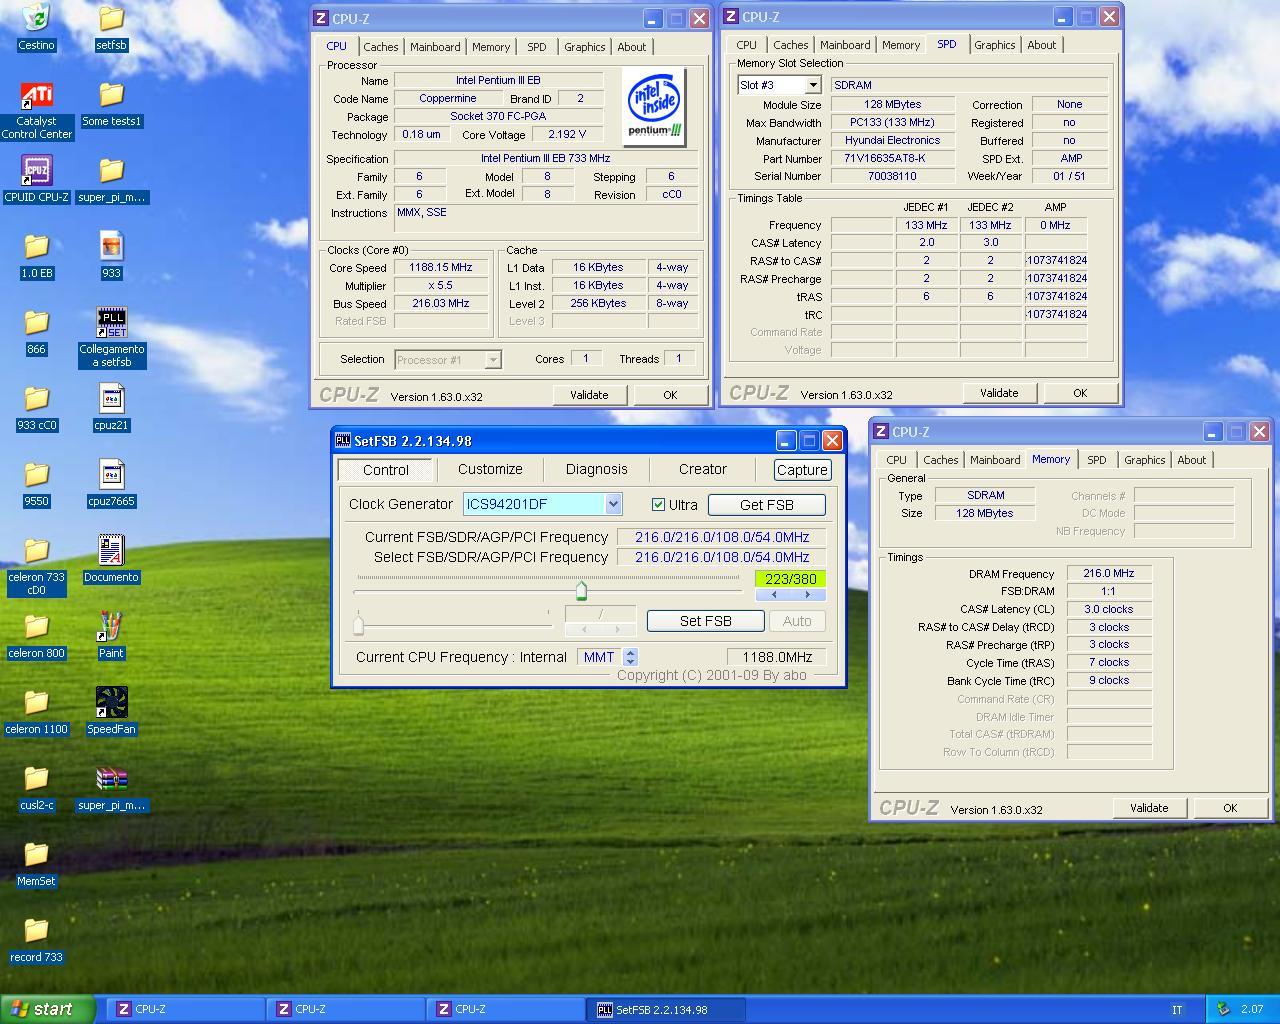Click the system tray clock showing 2.07
Viewport: 1280px width, 1024px height.
(1252, 1010)
